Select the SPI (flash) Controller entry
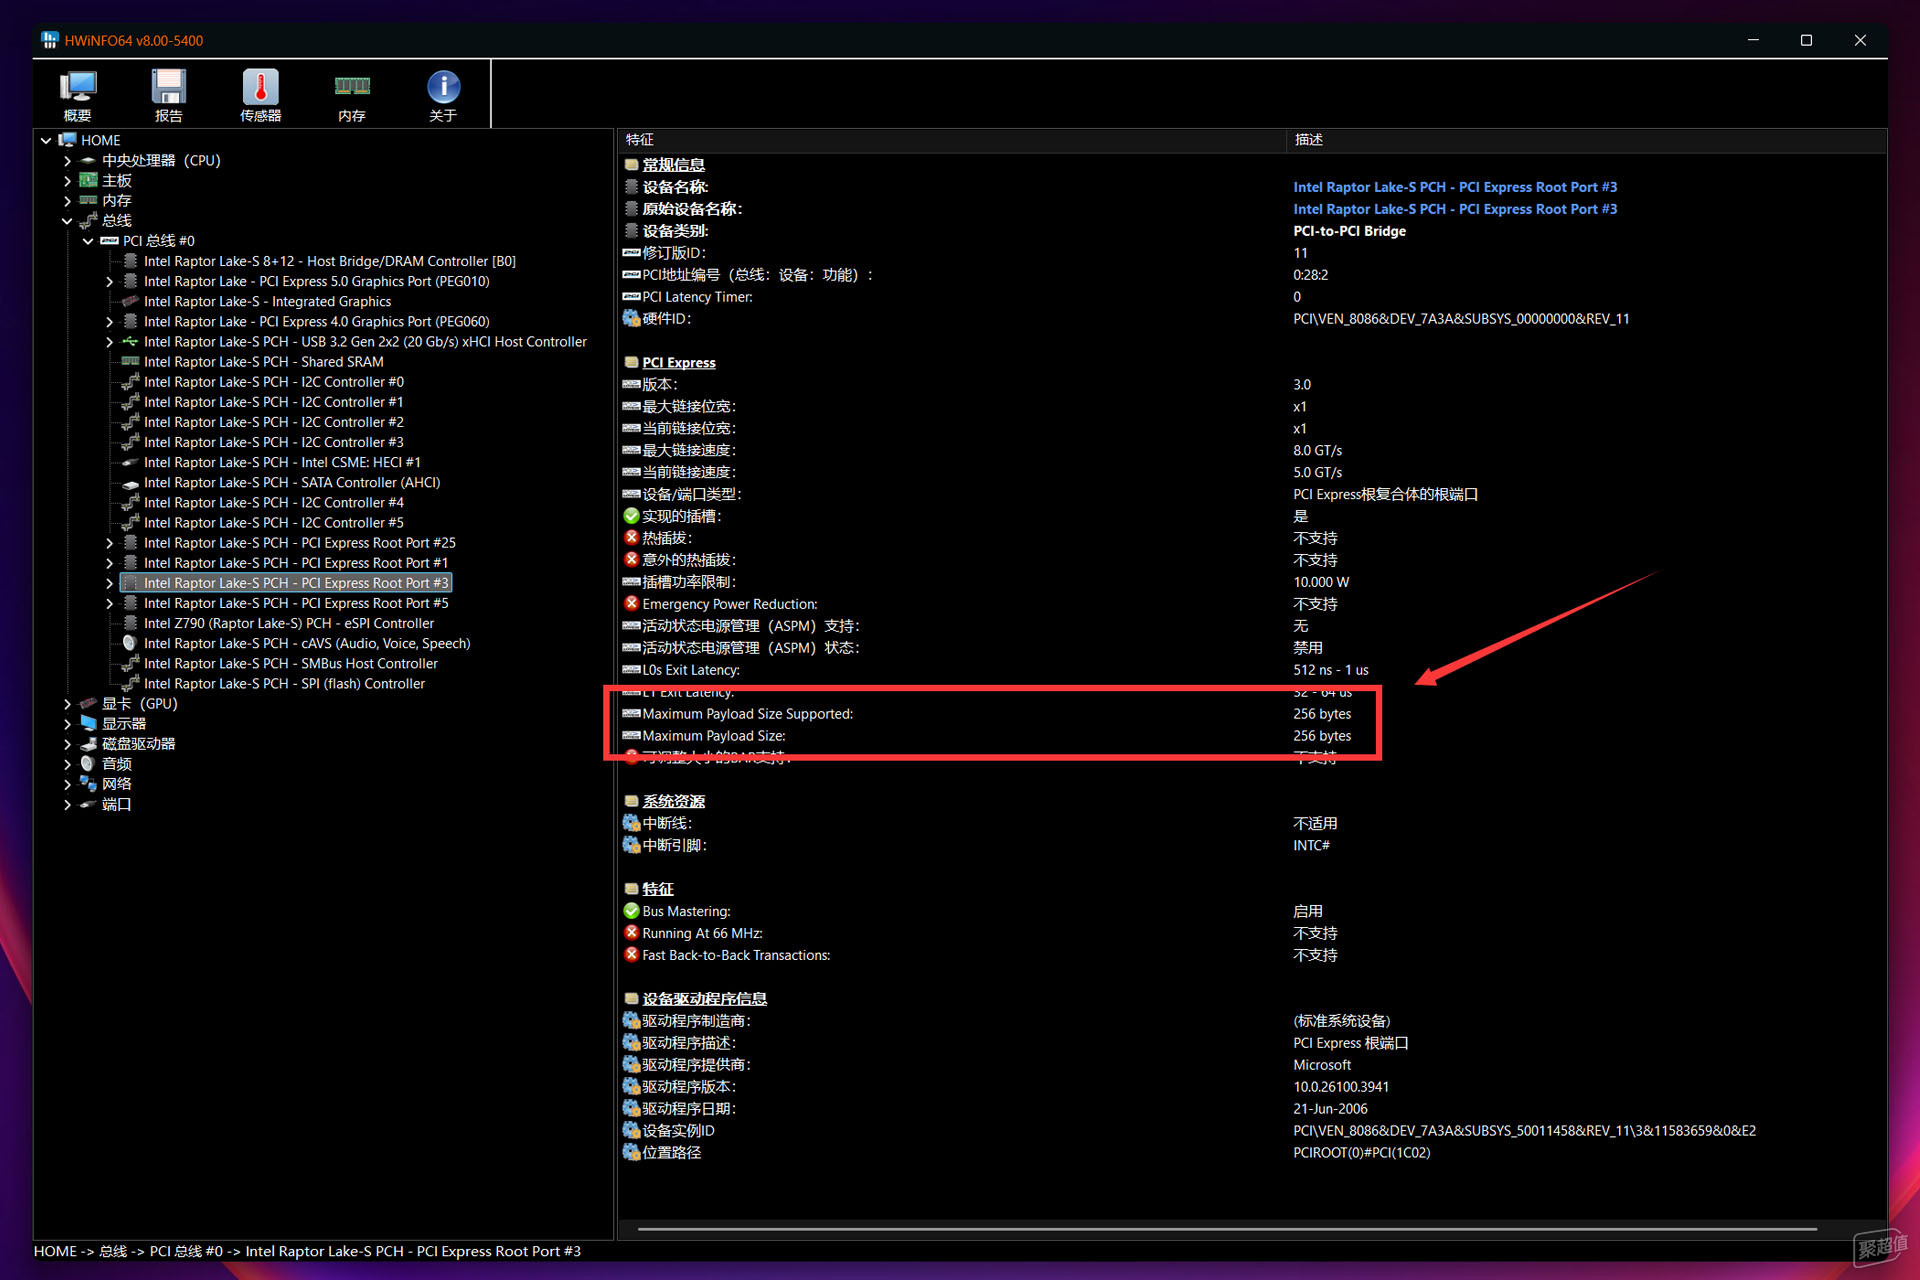Viewport: 1920px width, 1280px height. point(284,683)
